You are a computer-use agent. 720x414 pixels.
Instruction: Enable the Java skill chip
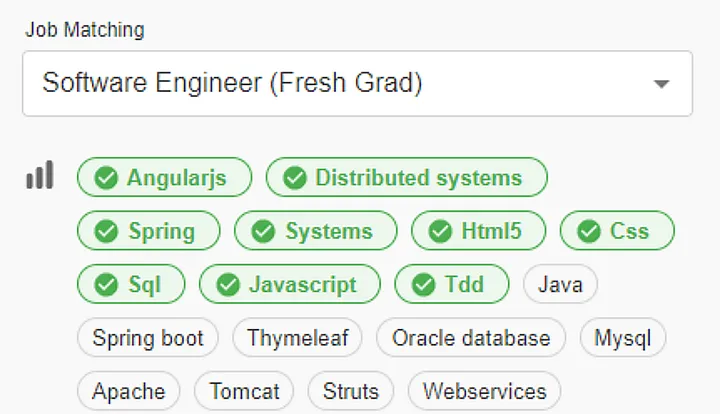(x=560, y=284)
